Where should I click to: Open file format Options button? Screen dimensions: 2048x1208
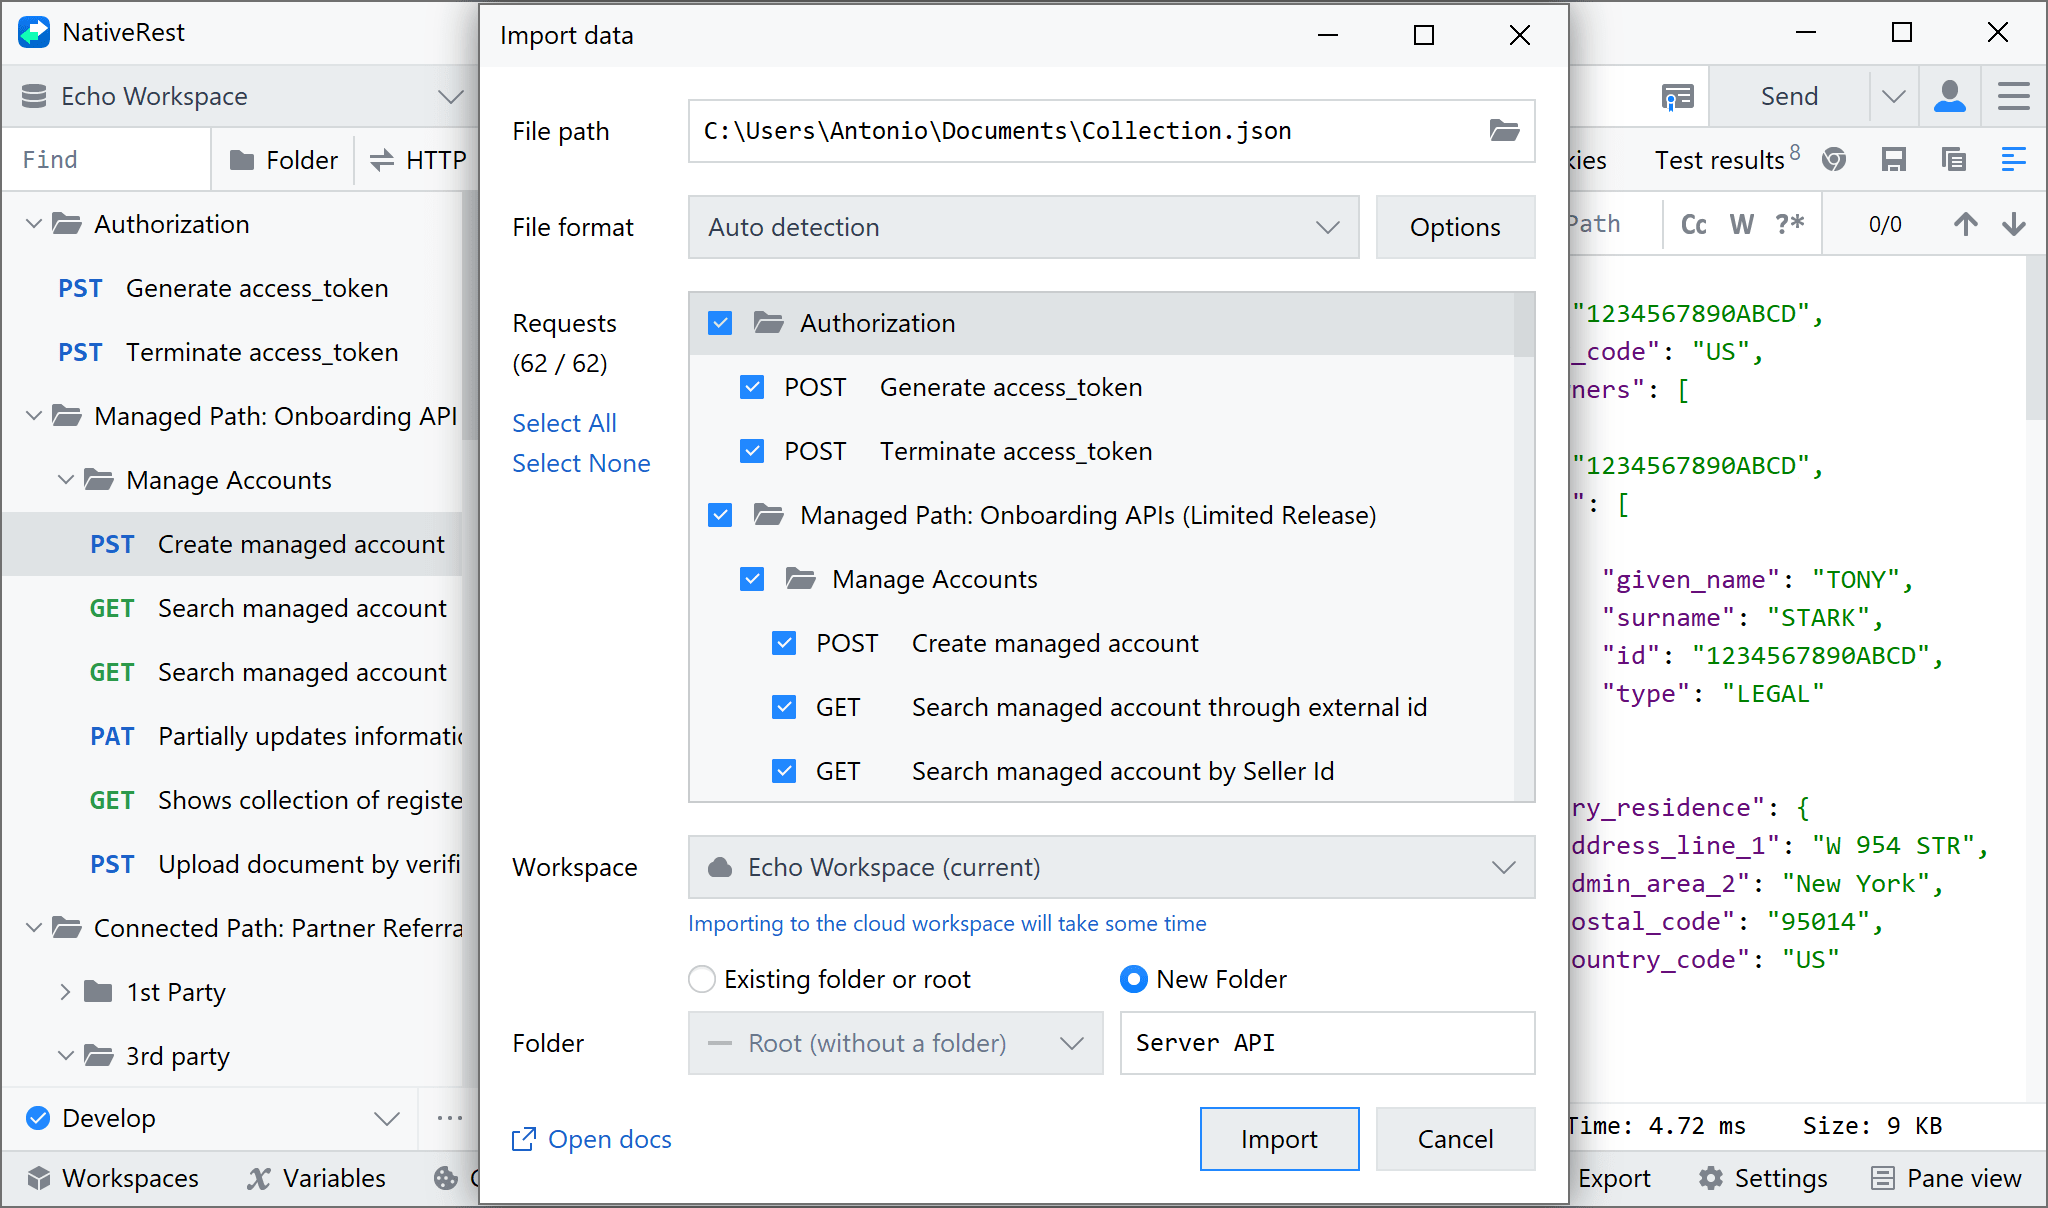tap(1455, 227)
